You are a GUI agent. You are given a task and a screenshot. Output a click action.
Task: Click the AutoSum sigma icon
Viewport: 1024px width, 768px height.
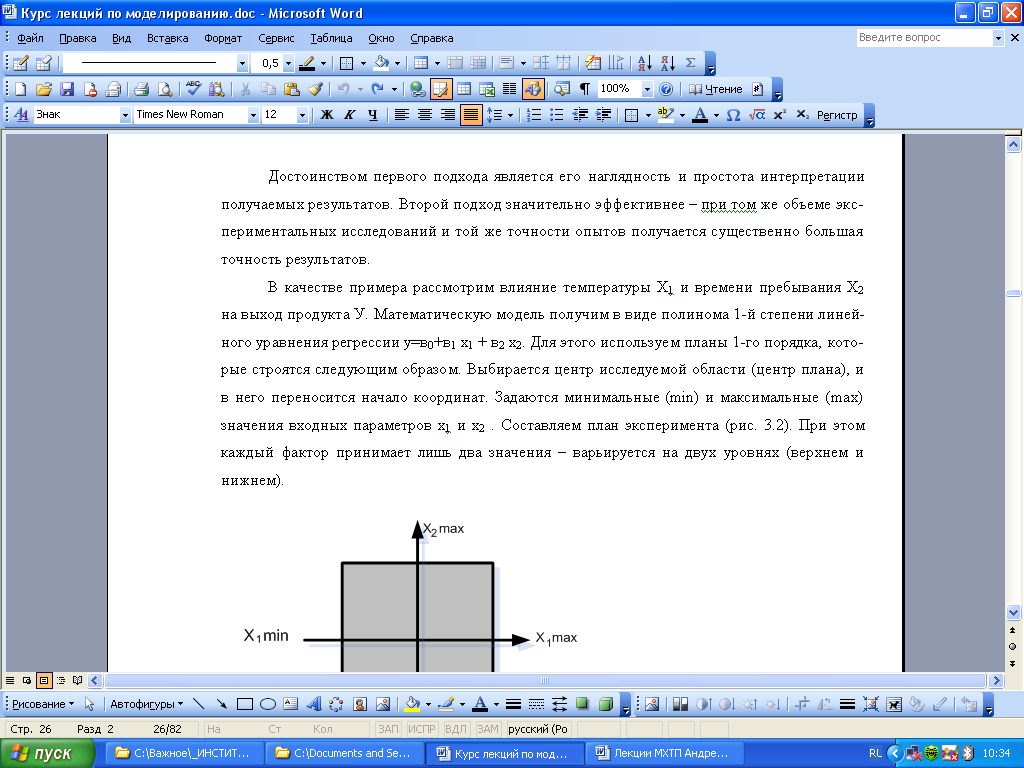click(690, 63)
